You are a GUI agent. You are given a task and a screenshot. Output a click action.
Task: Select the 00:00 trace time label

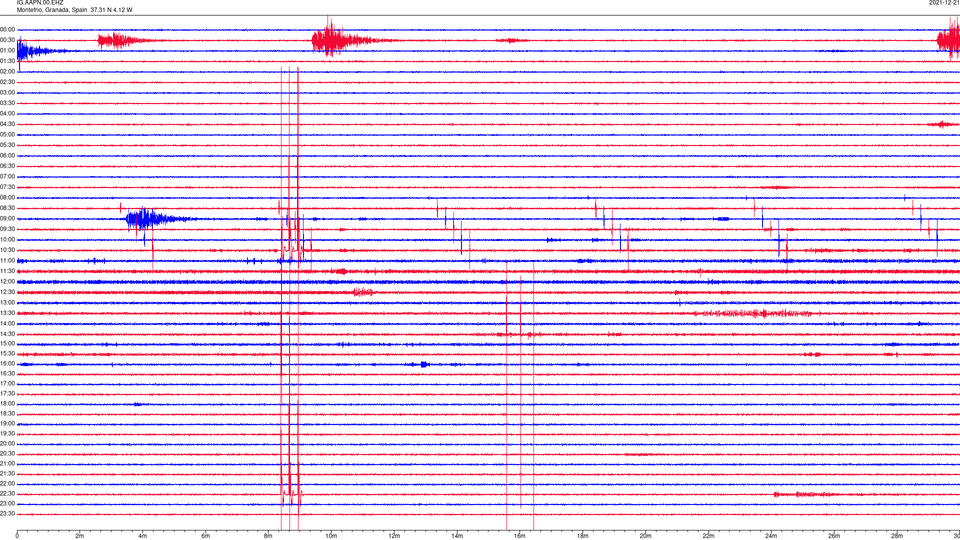tap(7, 29)
